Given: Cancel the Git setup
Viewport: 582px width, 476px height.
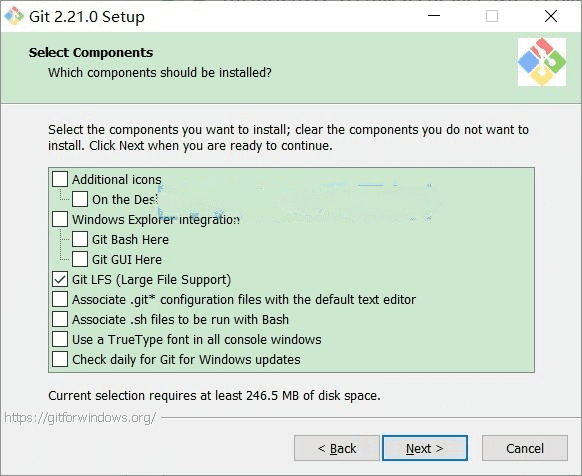Looking at the screenshot, I should [525, 448].
